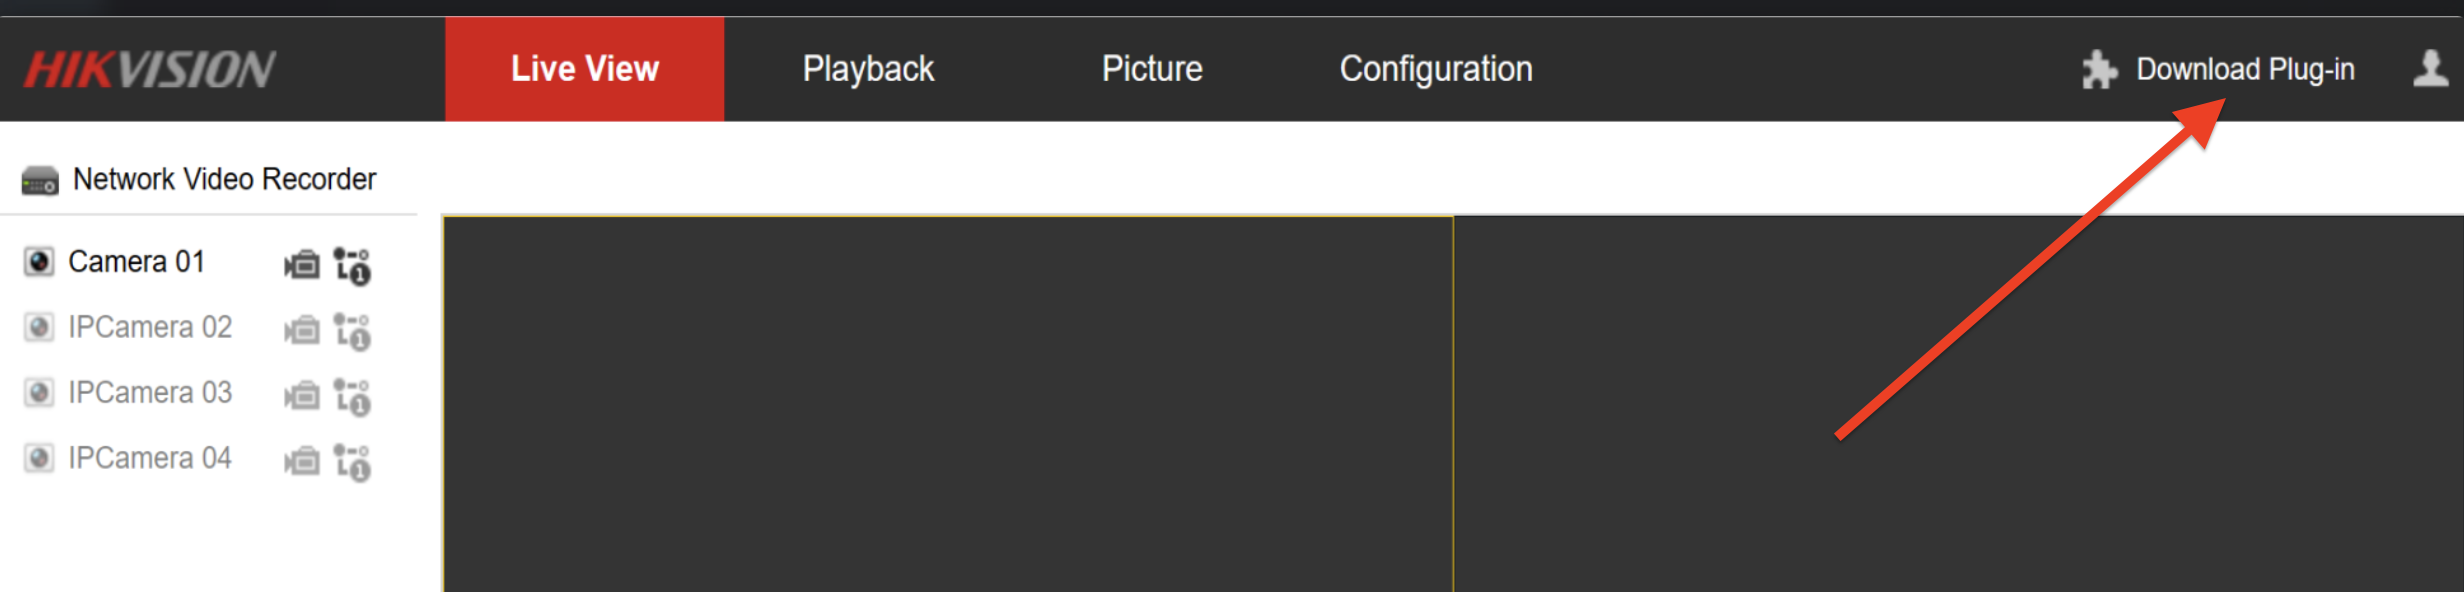This screenshot has width=2464, height=592.
Task: Switch to the Playback tab
Action: pos(868,69)
